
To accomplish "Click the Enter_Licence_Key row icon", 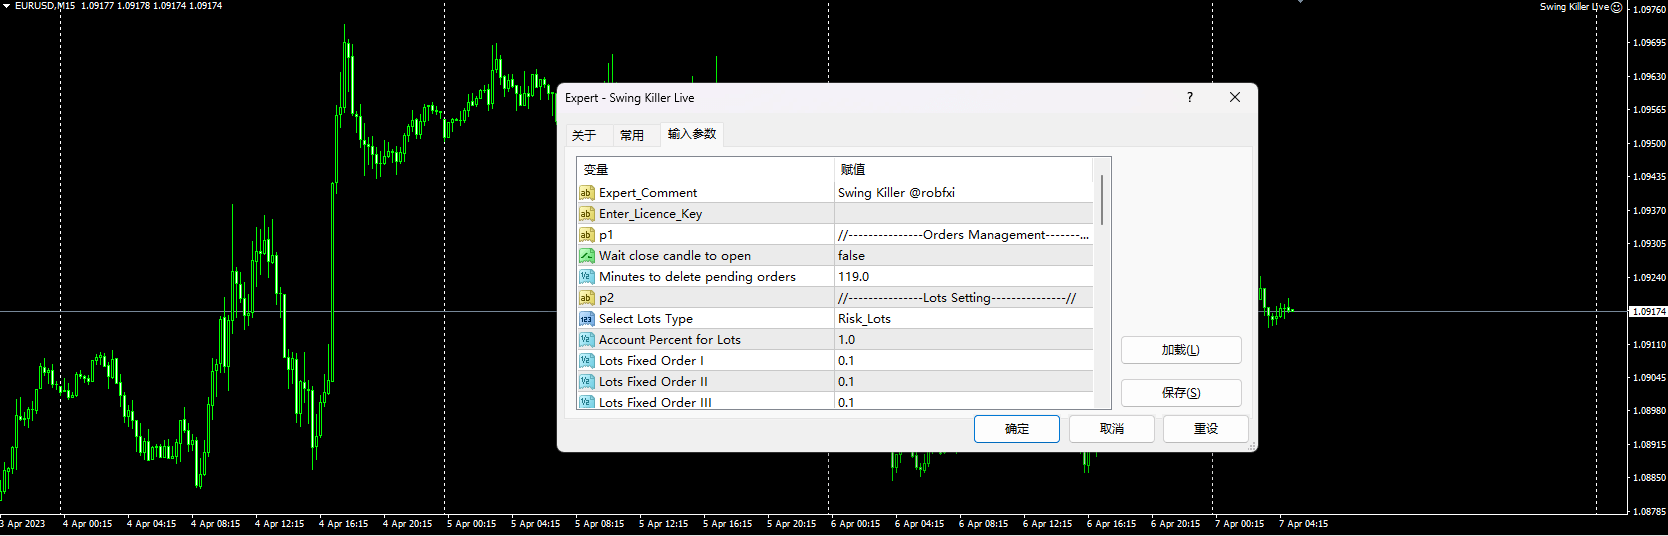I will click(586, 214).
